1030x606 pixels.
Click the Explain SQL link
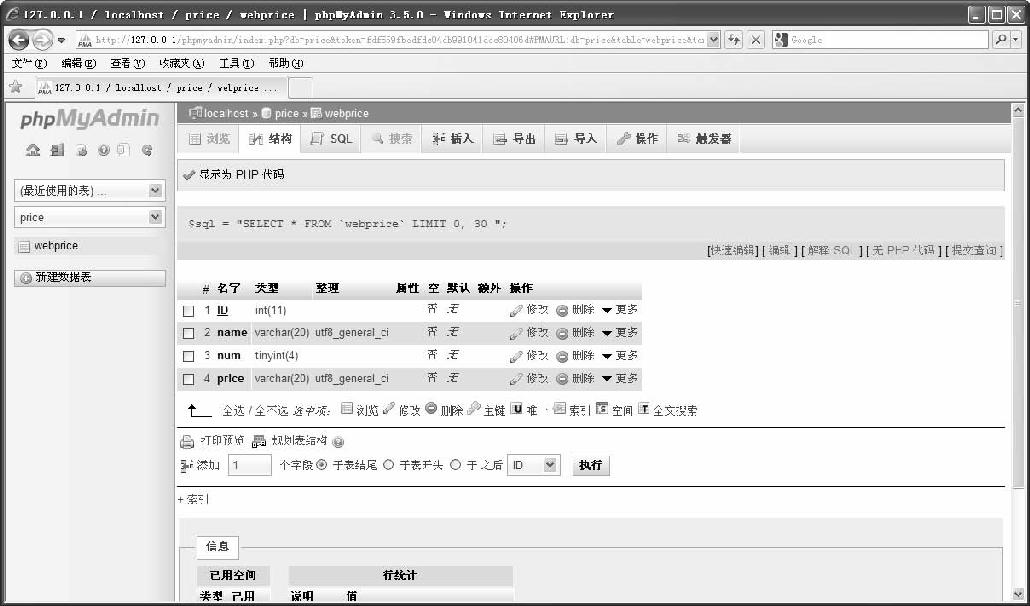pyautogui.click(x=831, y=250)
